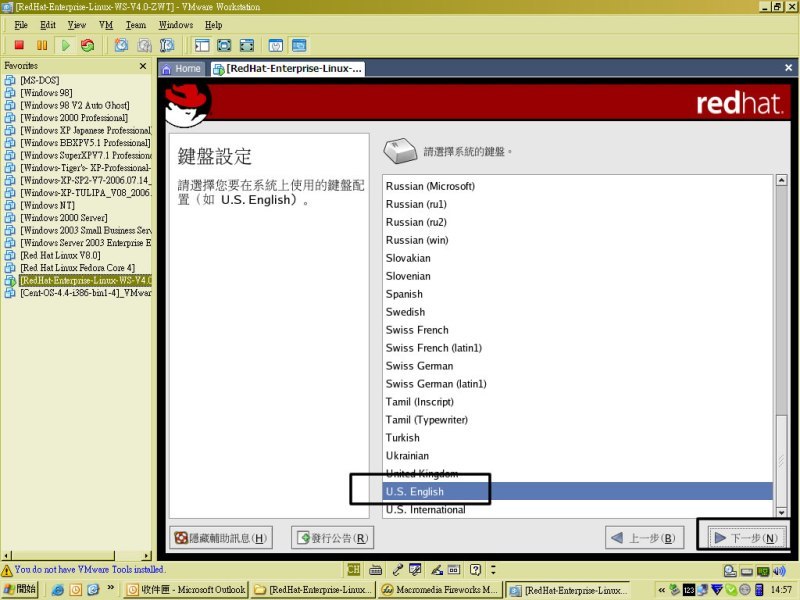Toggle the sidebar panel toolbar icon
Image resolution: width=800 pixels, height=600 pixels.
(202, 45)
